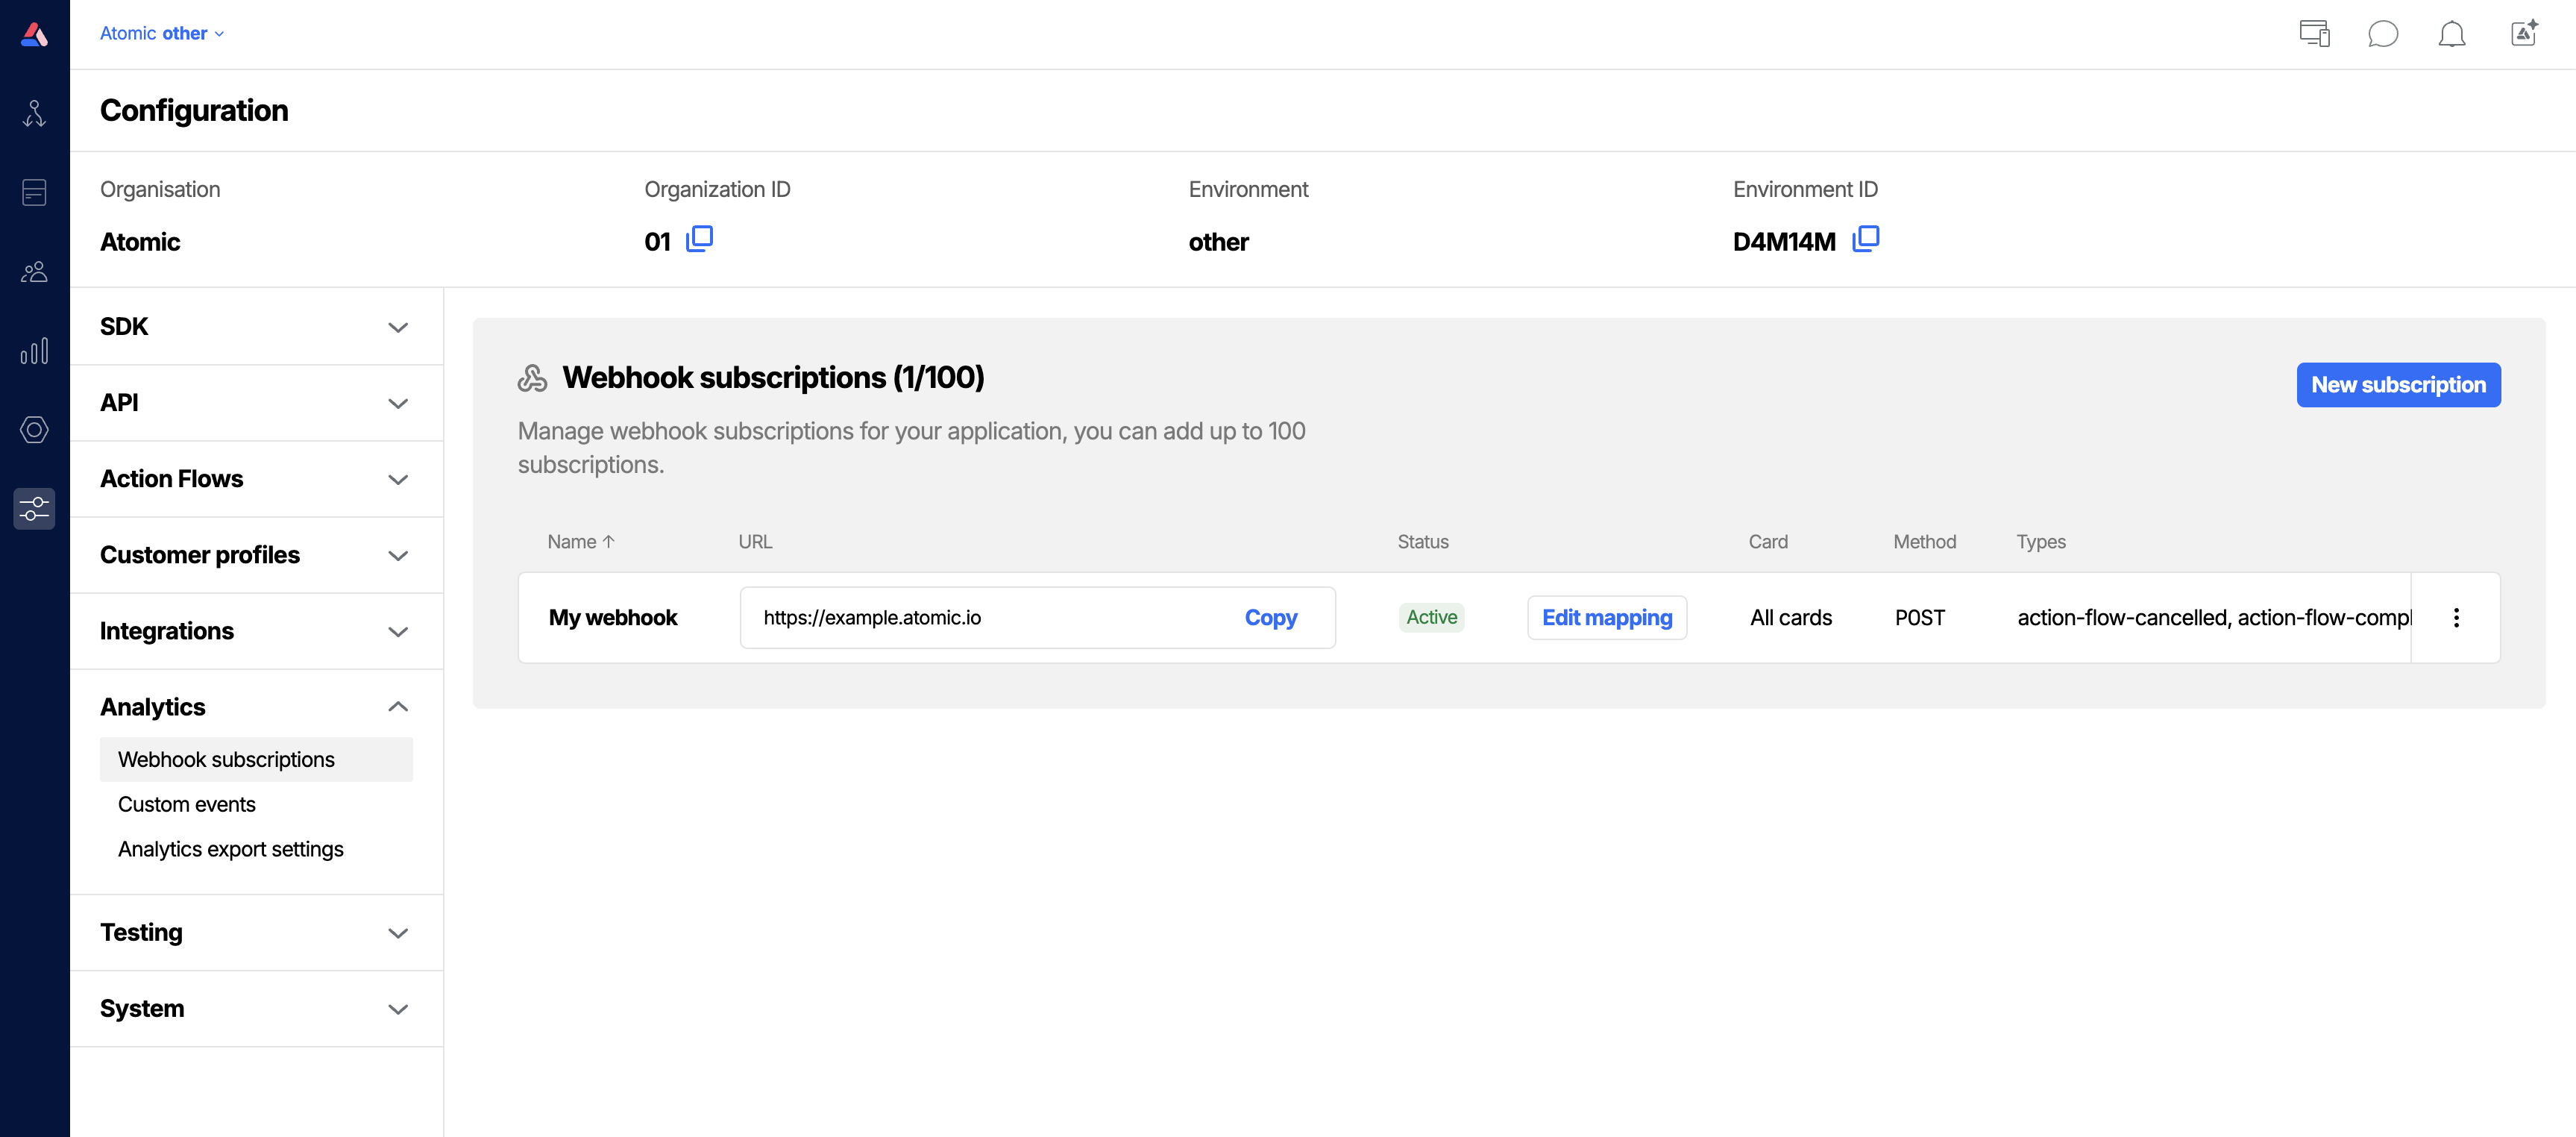Click the New subscription button
This screenshot has width=2576, height=1137.
coord(2398,384)
